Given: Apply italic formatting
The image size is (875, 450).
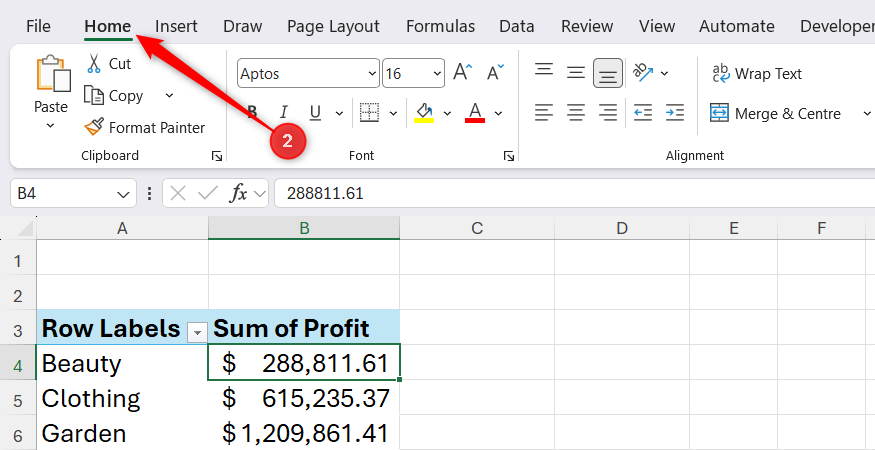Looking at the screenshot, I should click(x=283, y=113).
